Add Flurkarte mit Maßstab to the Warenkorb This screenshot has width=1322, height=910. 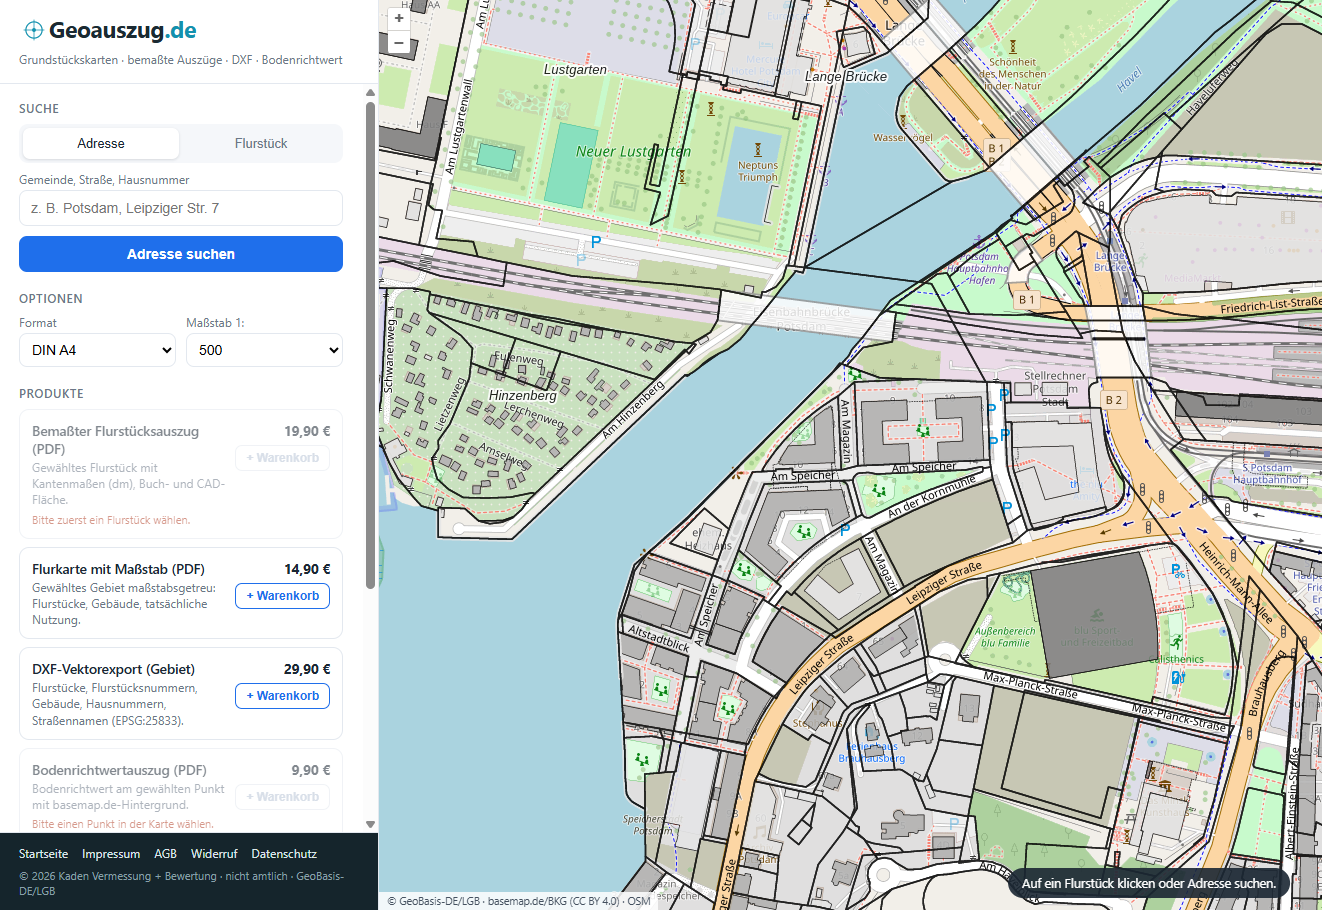tap(282, 596)
